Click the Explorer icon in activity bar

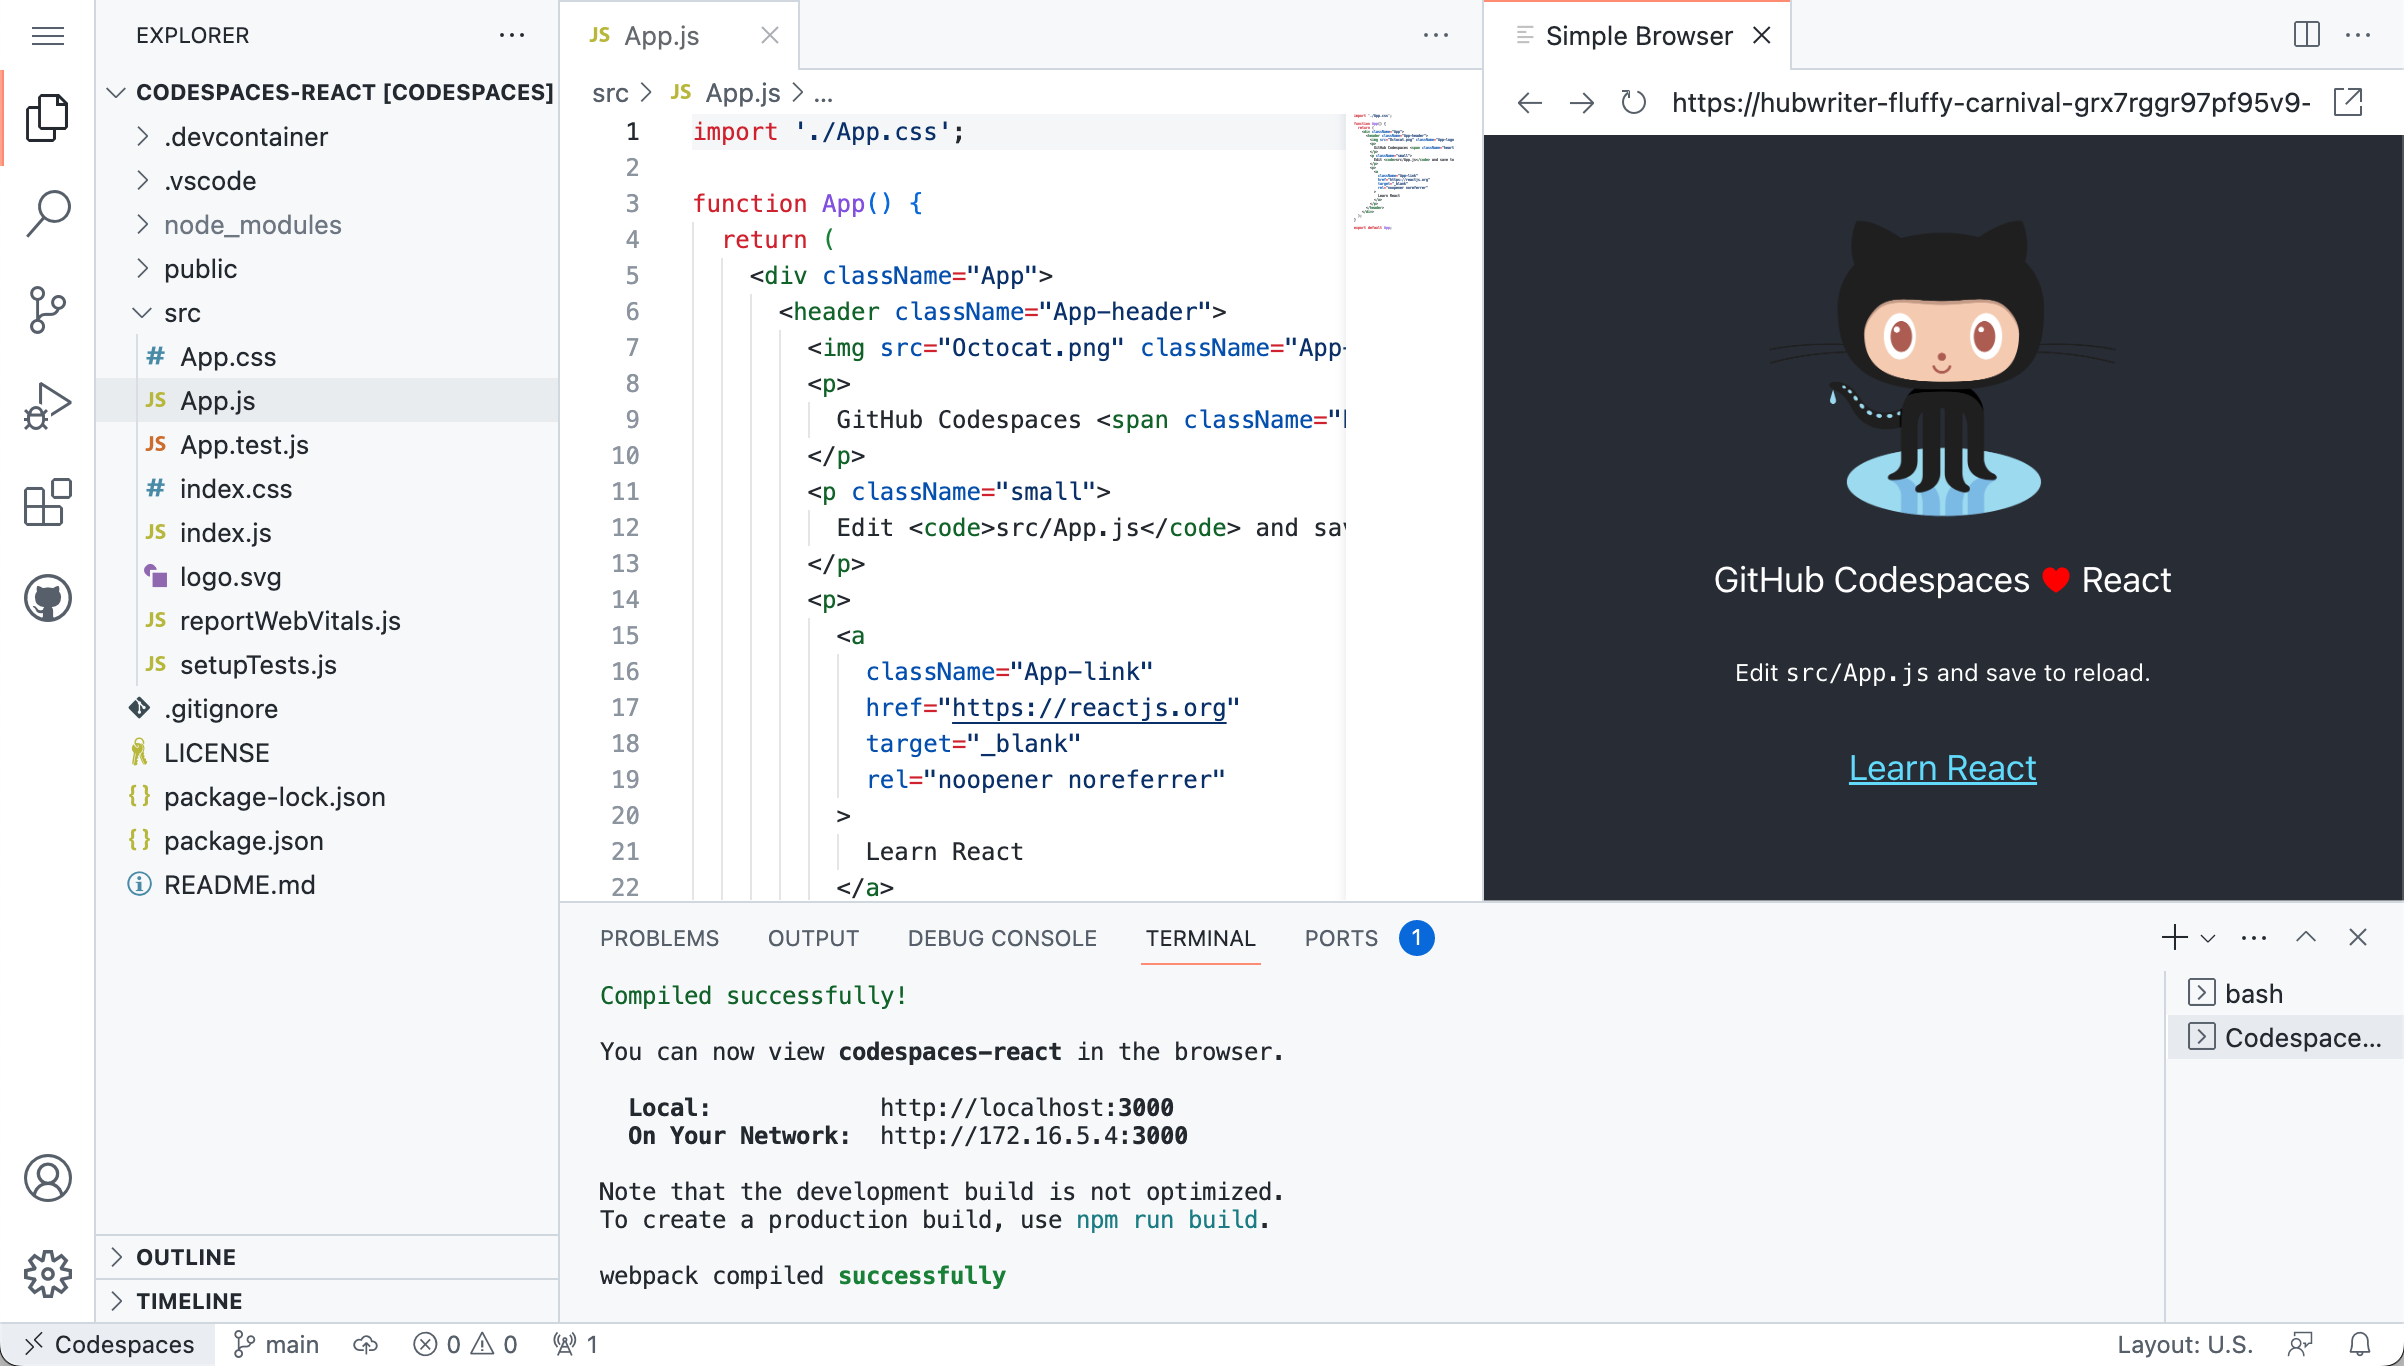tap(50, 116)
